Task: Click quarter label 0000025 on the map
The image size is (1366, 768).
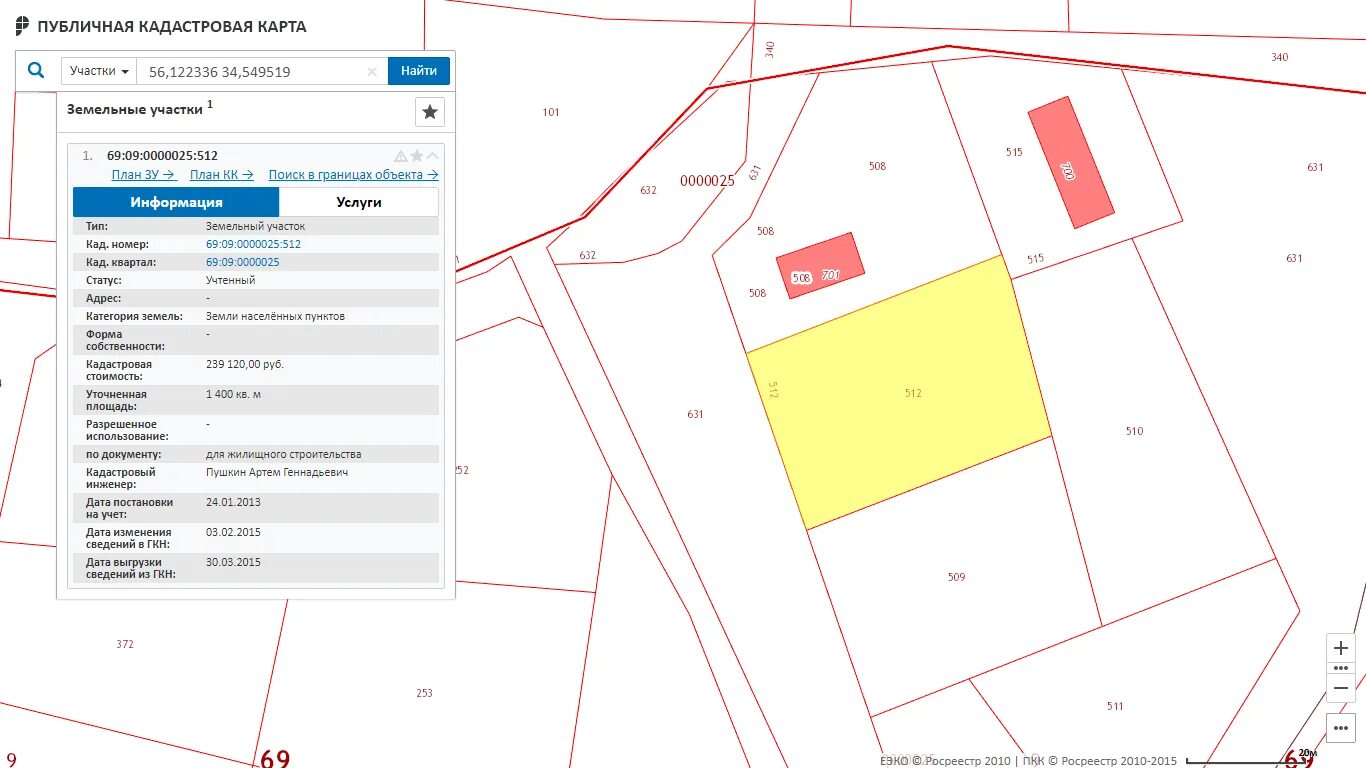Action: [707, 181]
